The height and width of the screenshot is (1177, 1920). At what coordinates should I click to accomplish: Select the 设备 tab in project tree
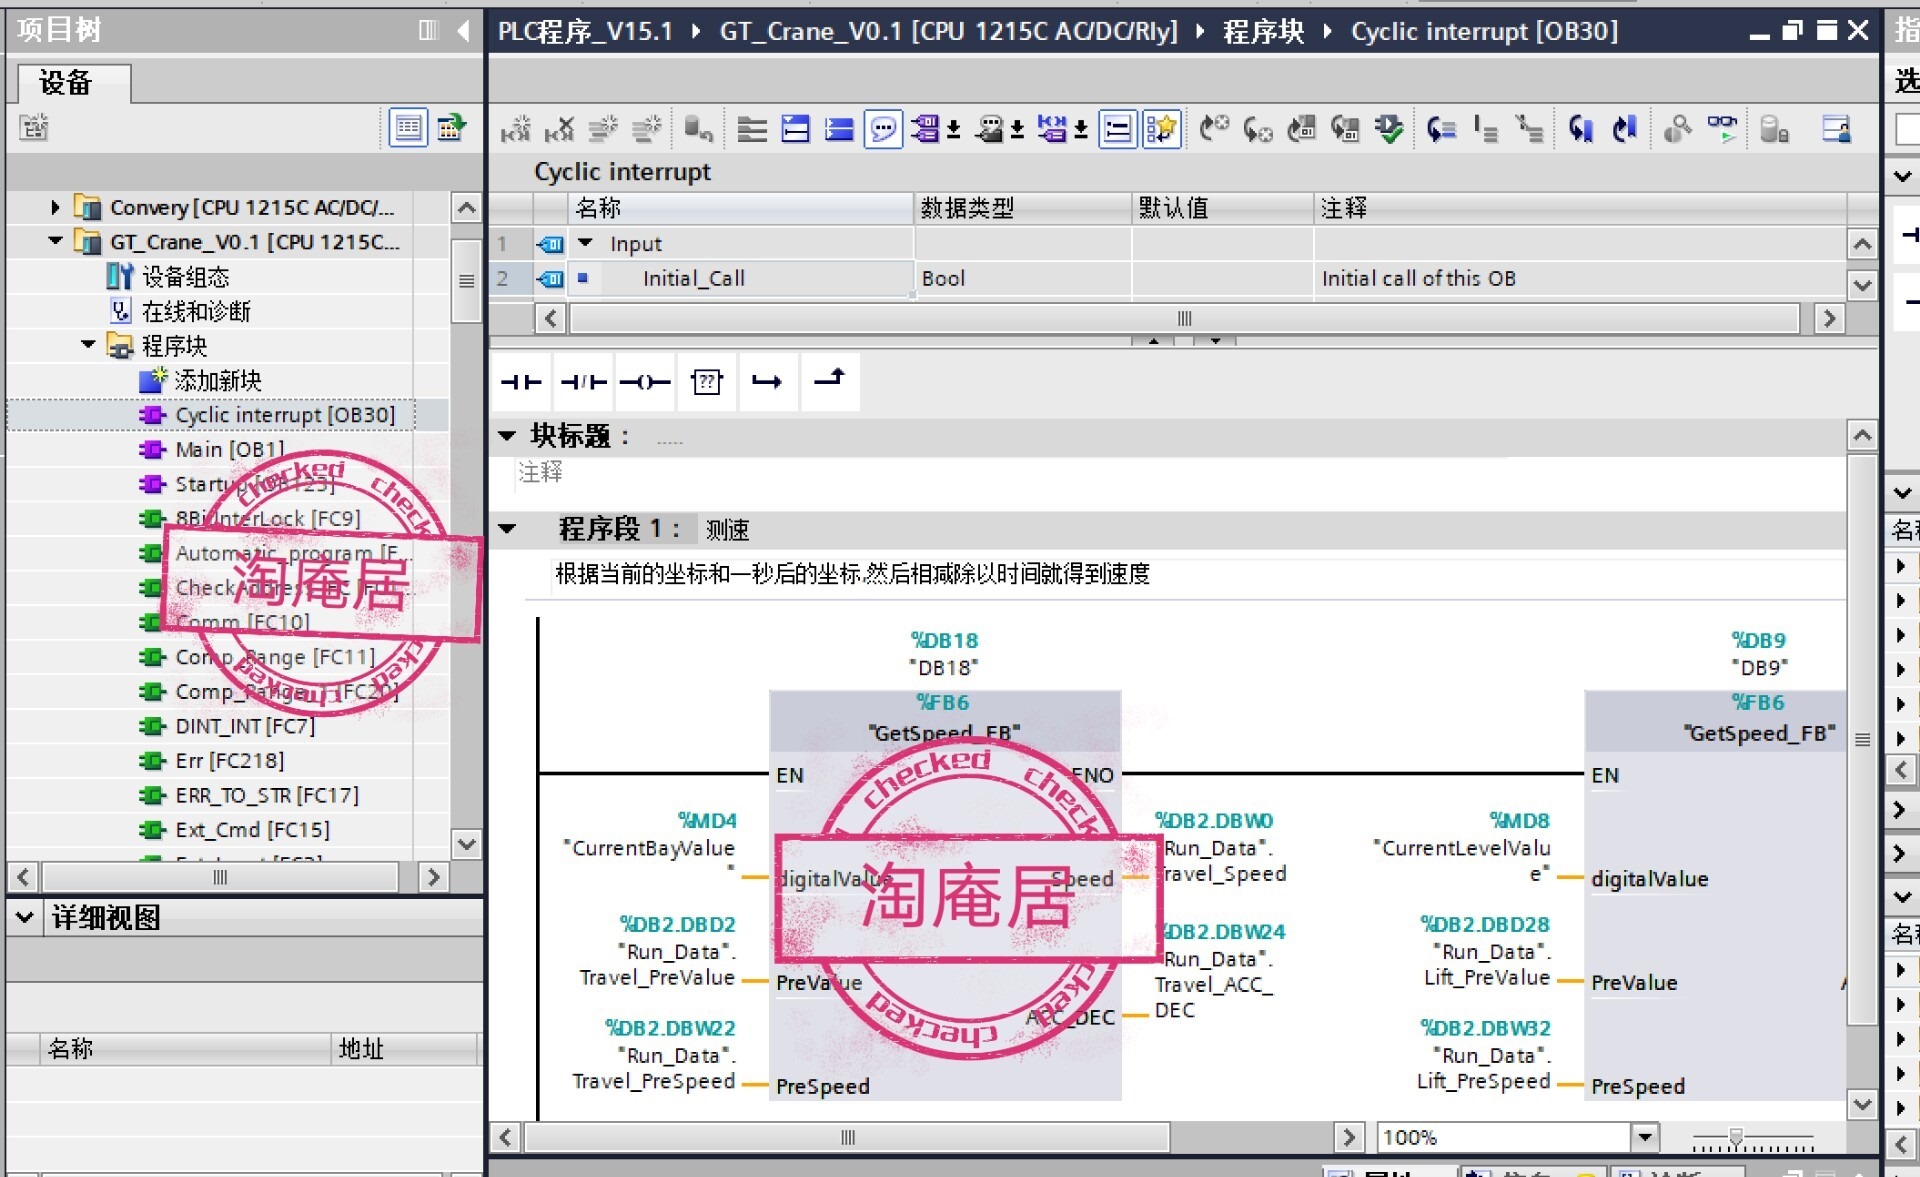tap(67, 83)
